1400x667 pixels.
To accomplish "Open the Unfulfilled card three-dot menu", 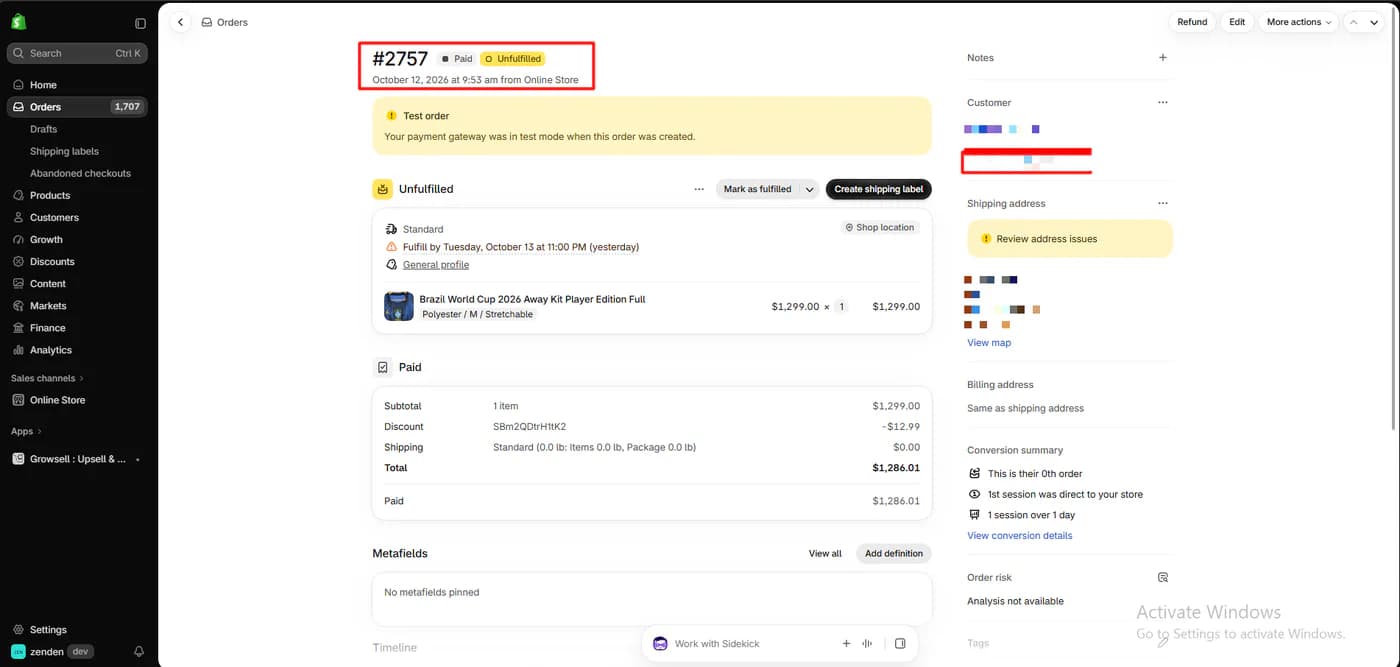I will [x=699, y=189].
